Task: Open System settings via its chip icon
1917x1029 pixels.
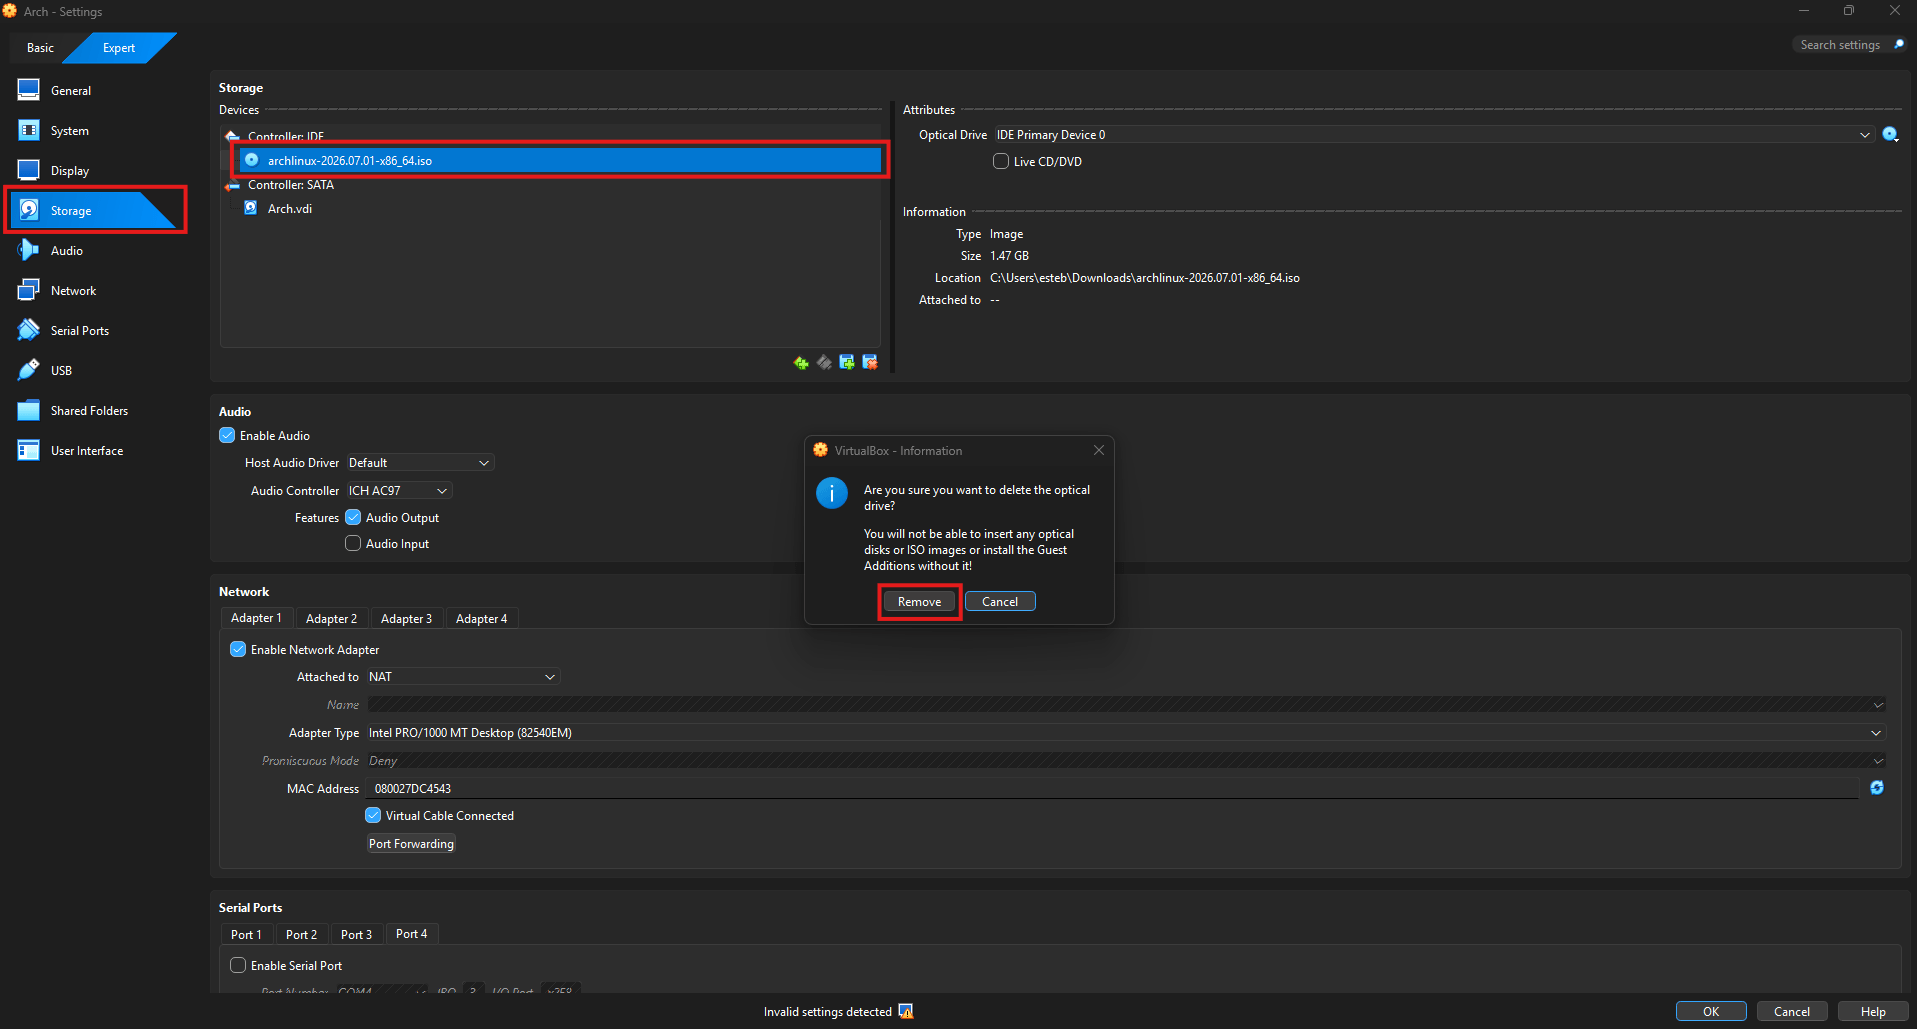Action: click(29, 130)
